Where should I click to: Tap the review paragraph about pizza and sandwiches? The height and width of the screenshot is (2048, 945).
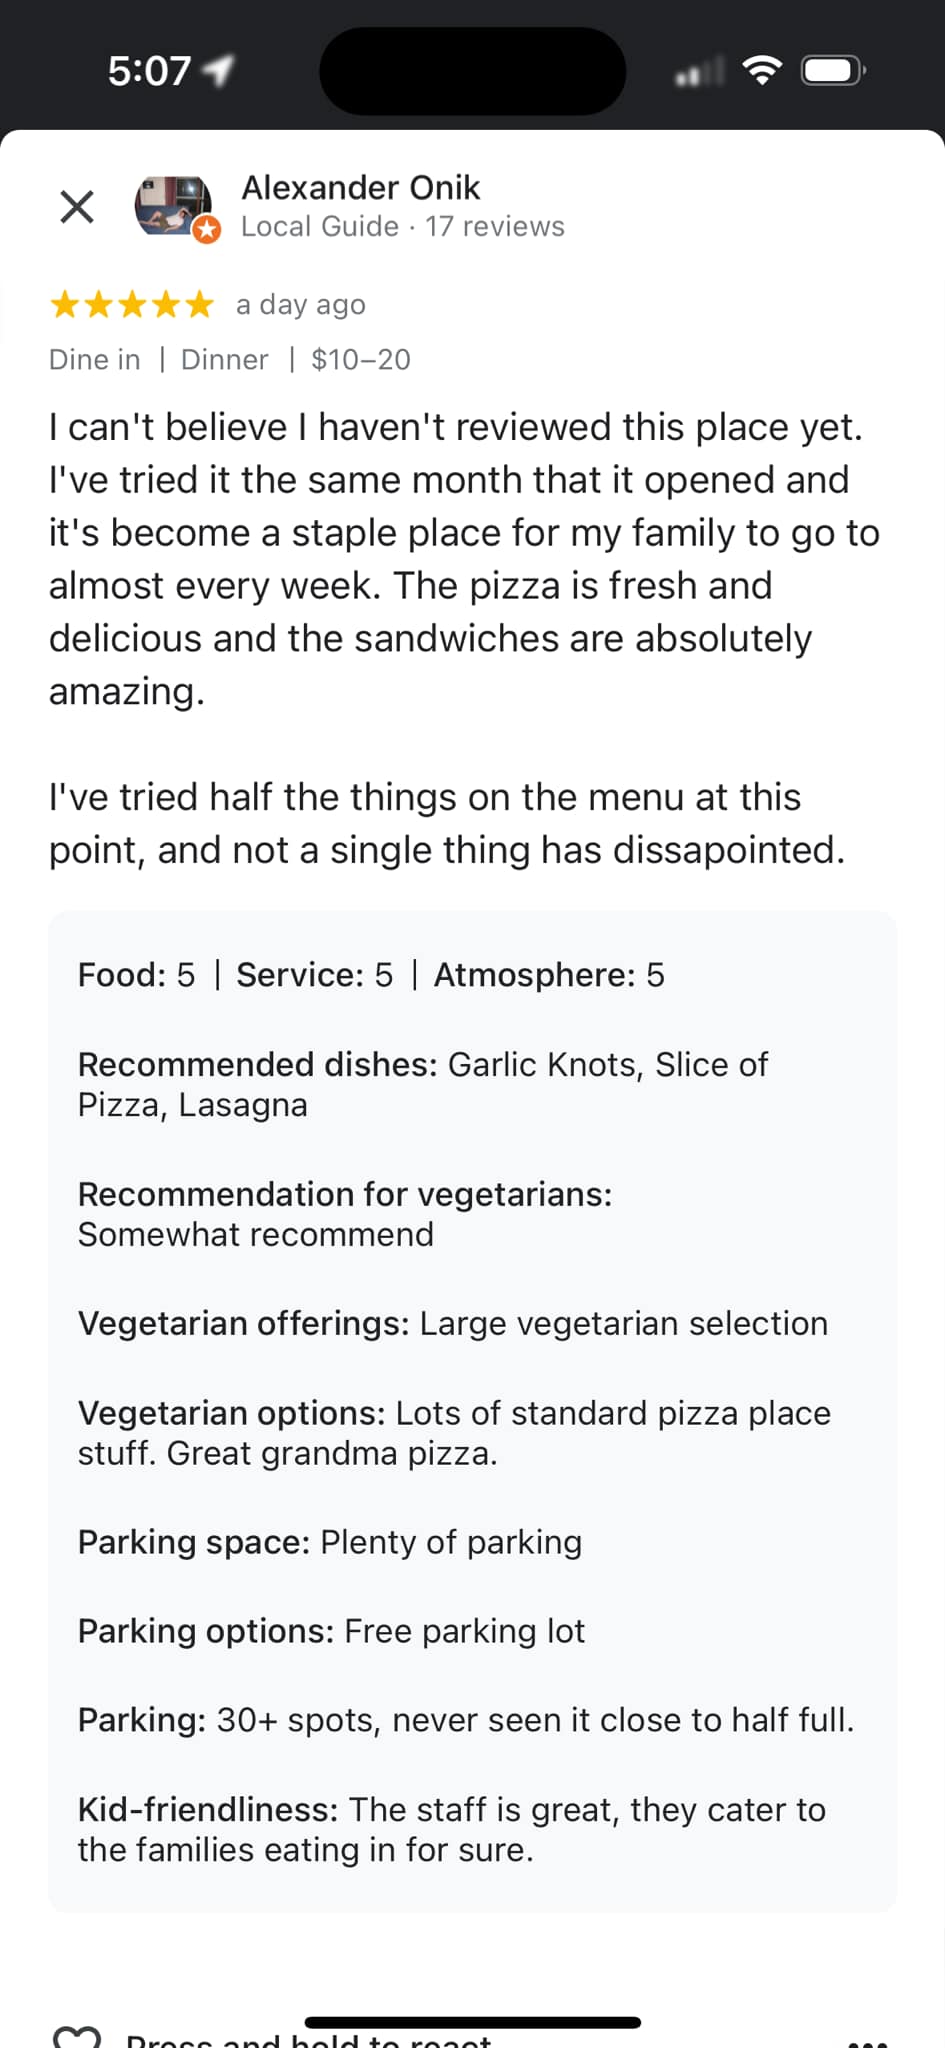click(x=464, y=559)
